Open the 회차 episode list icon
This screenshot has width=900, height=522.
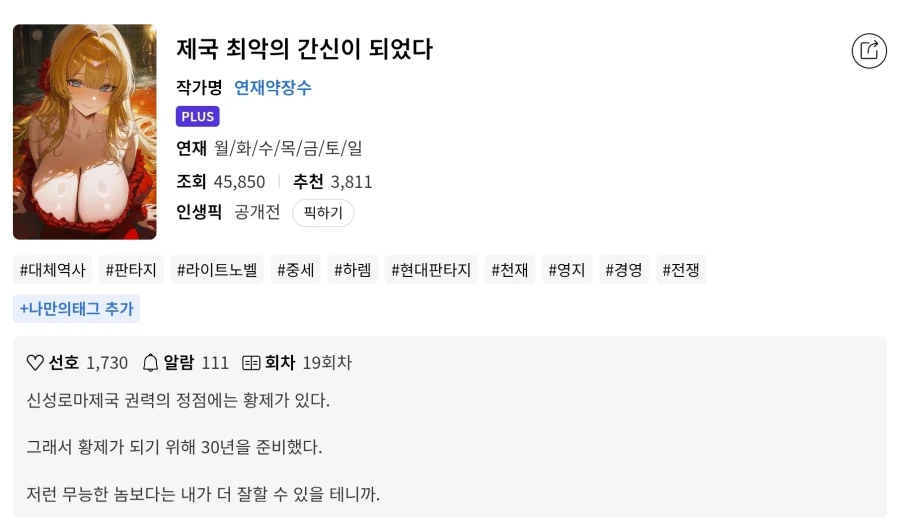[252, 363]
